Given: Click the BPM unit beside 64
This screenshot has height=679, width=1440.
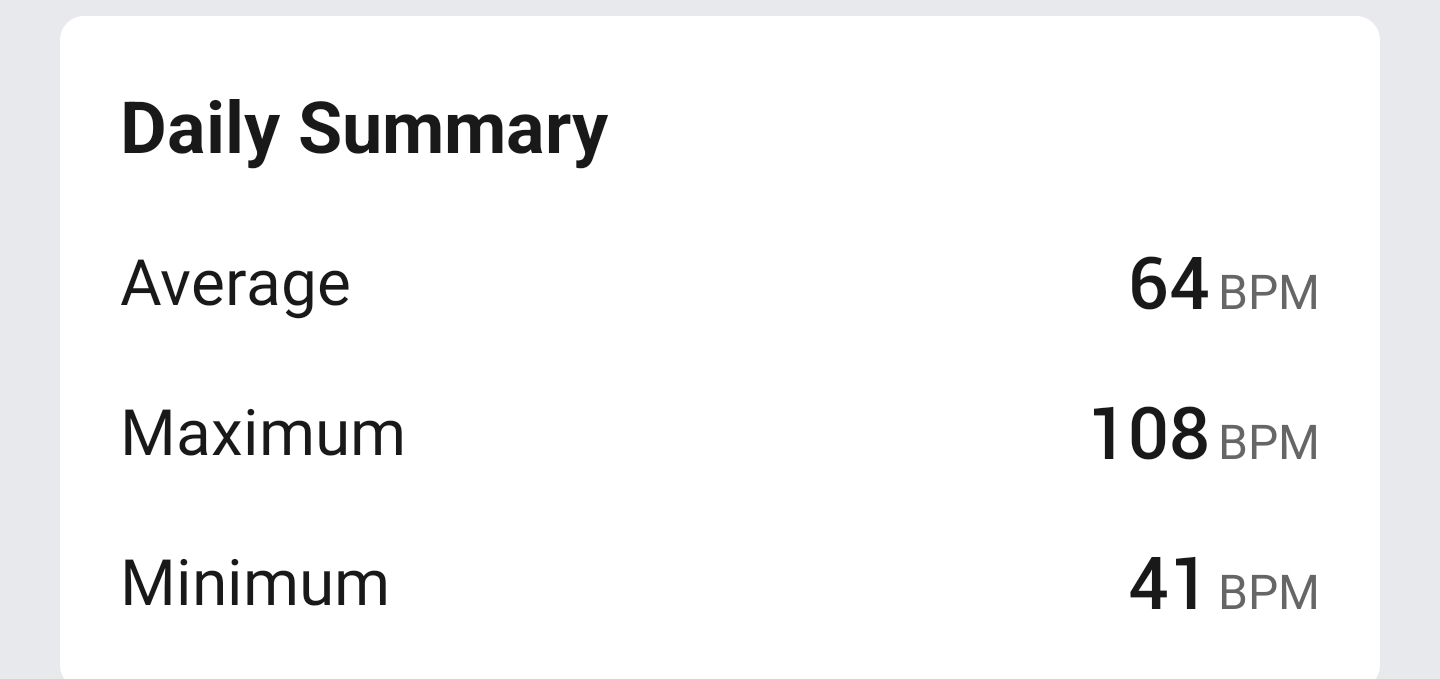Looking at the screenshot, I should coord(1268,293).
